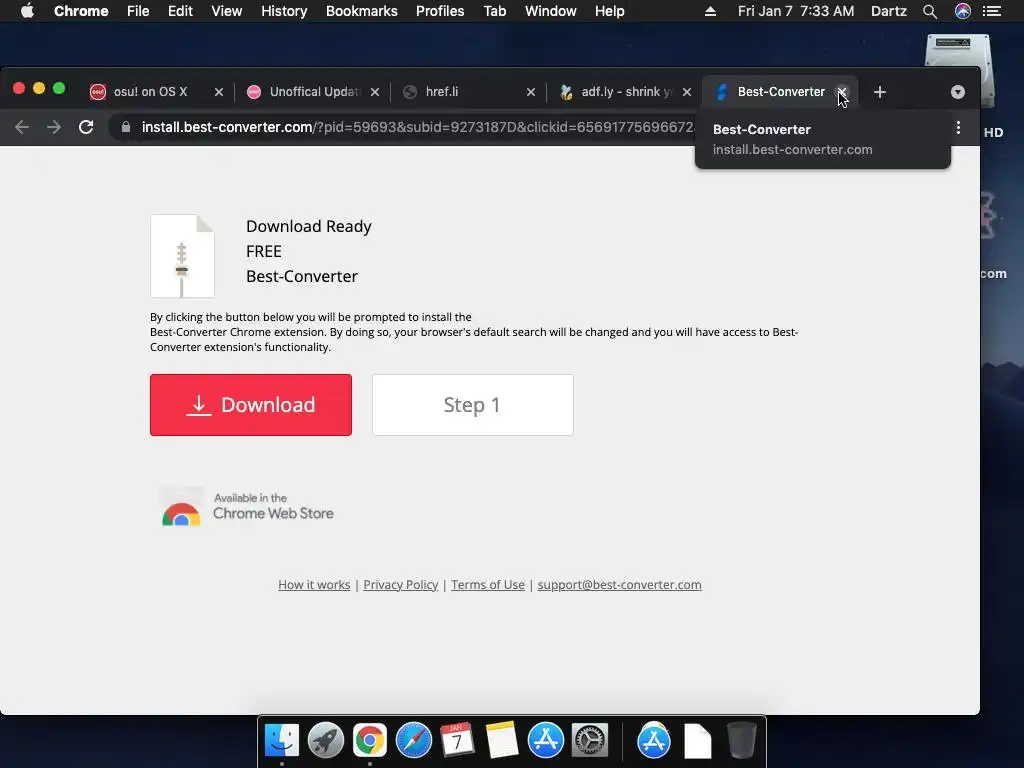Open Siri from menu bar
Image resolution: width=1024 pixels, height=768 pixels.
(x=963, y=11)
